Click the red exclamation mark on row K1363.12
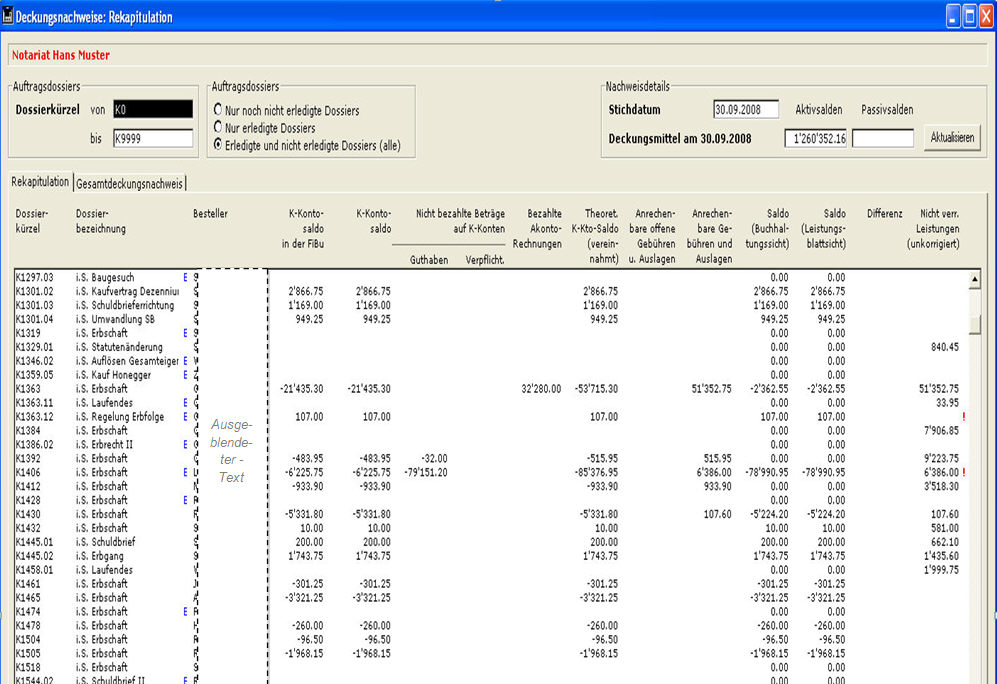 click(x=962, y=417)
